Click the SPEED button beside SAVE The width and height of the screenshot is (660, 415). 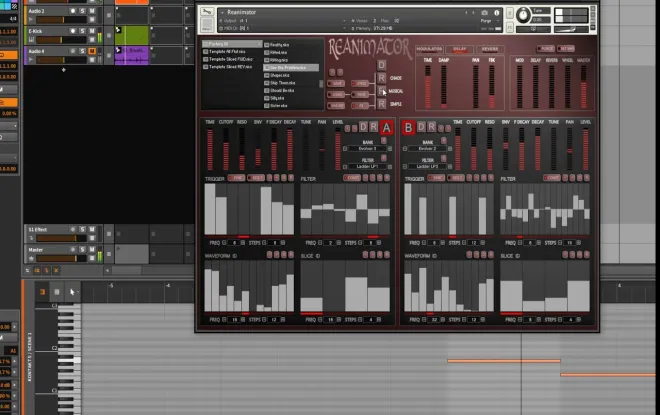coord(360,83)
